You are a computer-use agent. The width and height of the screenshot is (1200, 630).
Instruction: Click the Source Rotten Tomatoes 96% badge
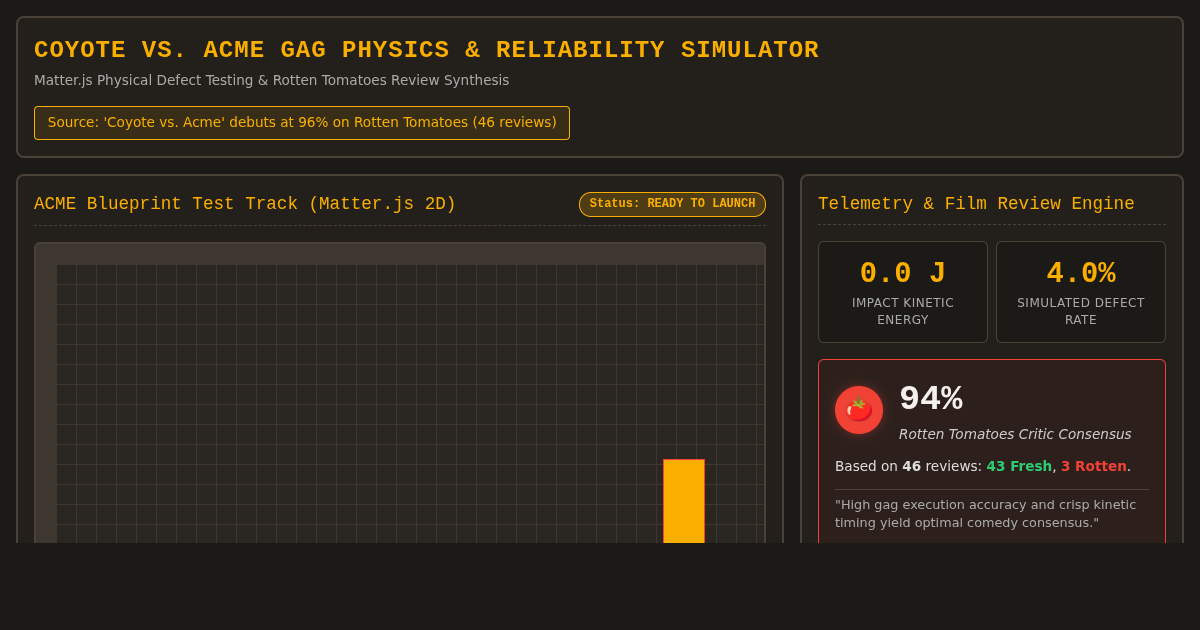click(302, 123)
